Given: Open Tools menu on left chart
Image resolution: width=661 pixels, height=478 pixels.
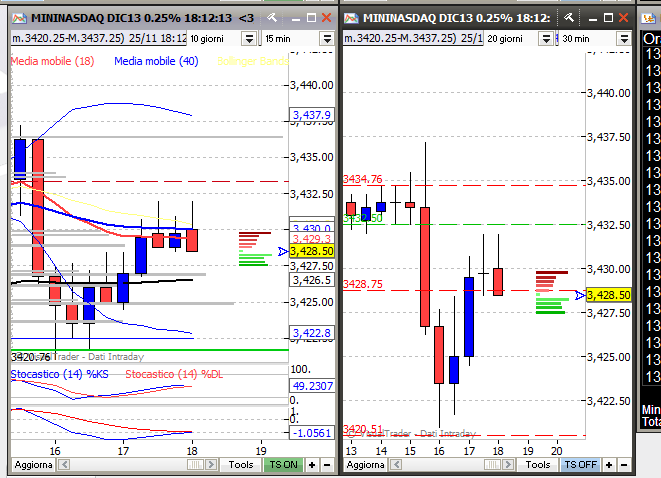Looking at the screenshot, I should point(241,465).
